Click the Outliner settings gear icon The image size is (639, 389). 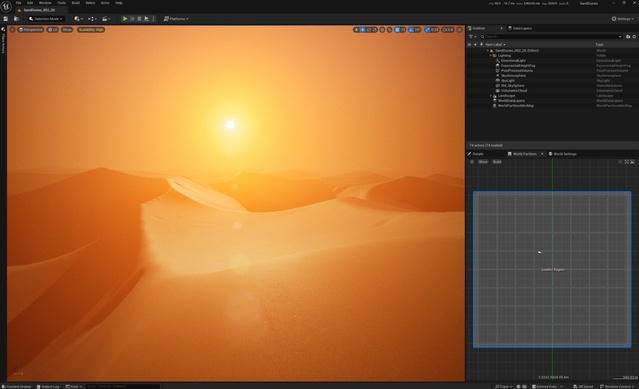click(634, 37)
